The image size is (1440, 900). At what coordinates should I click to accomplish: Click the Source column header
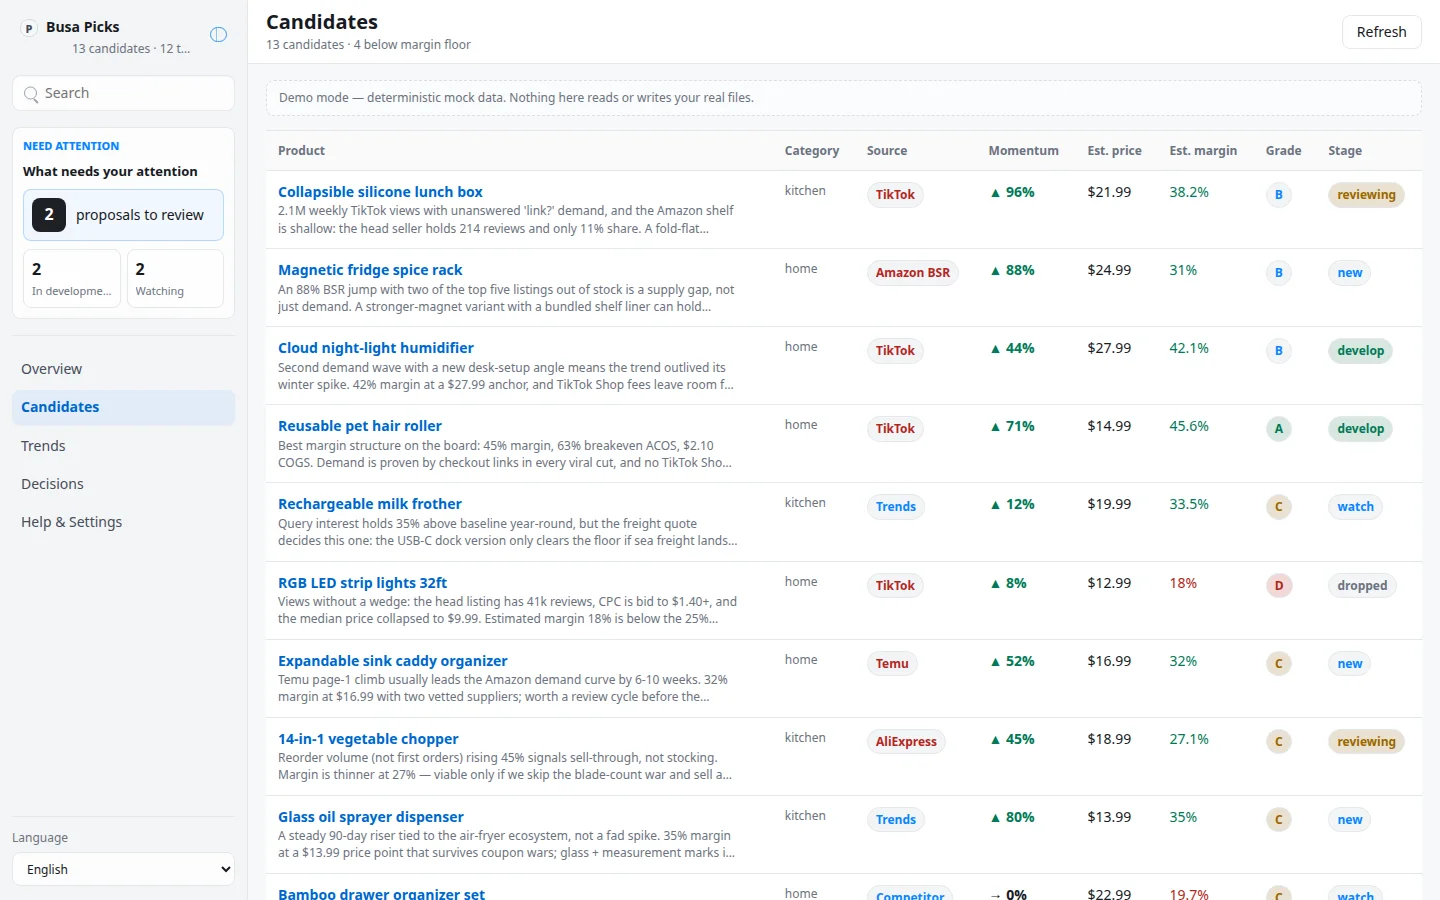tap(887, 151)
